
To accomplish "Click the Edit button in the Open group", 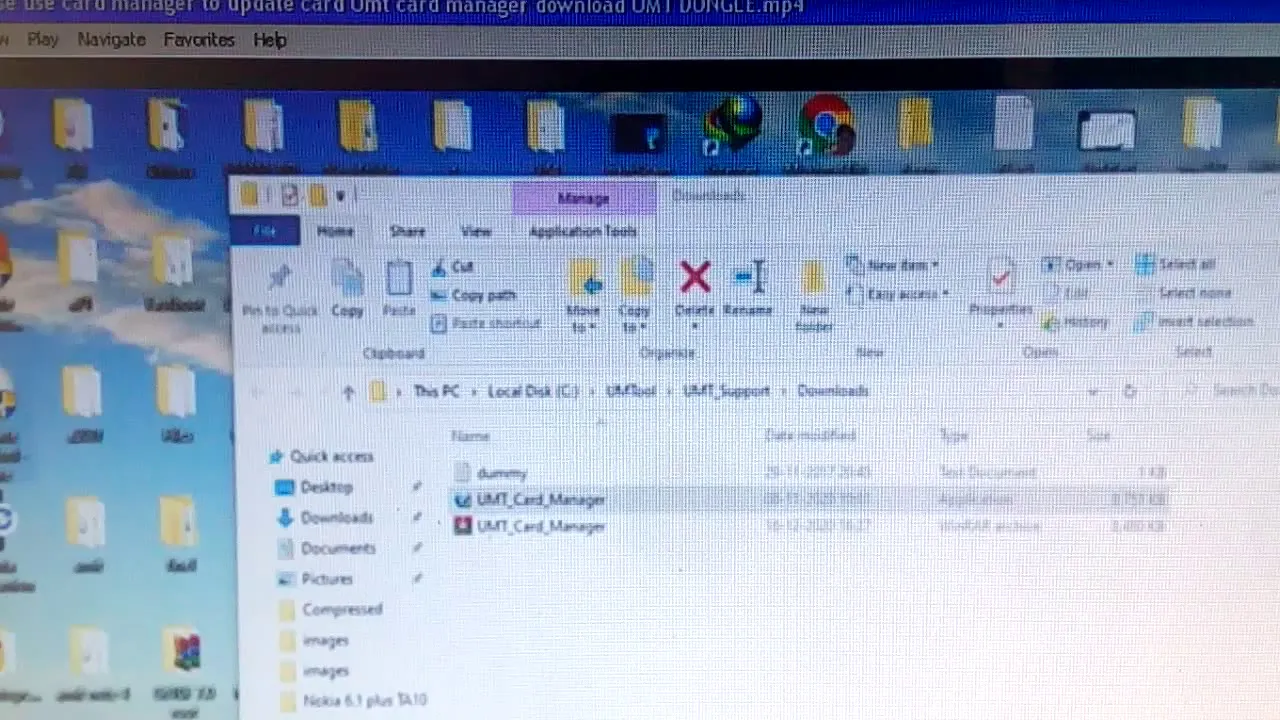I will pos(1067,293).
